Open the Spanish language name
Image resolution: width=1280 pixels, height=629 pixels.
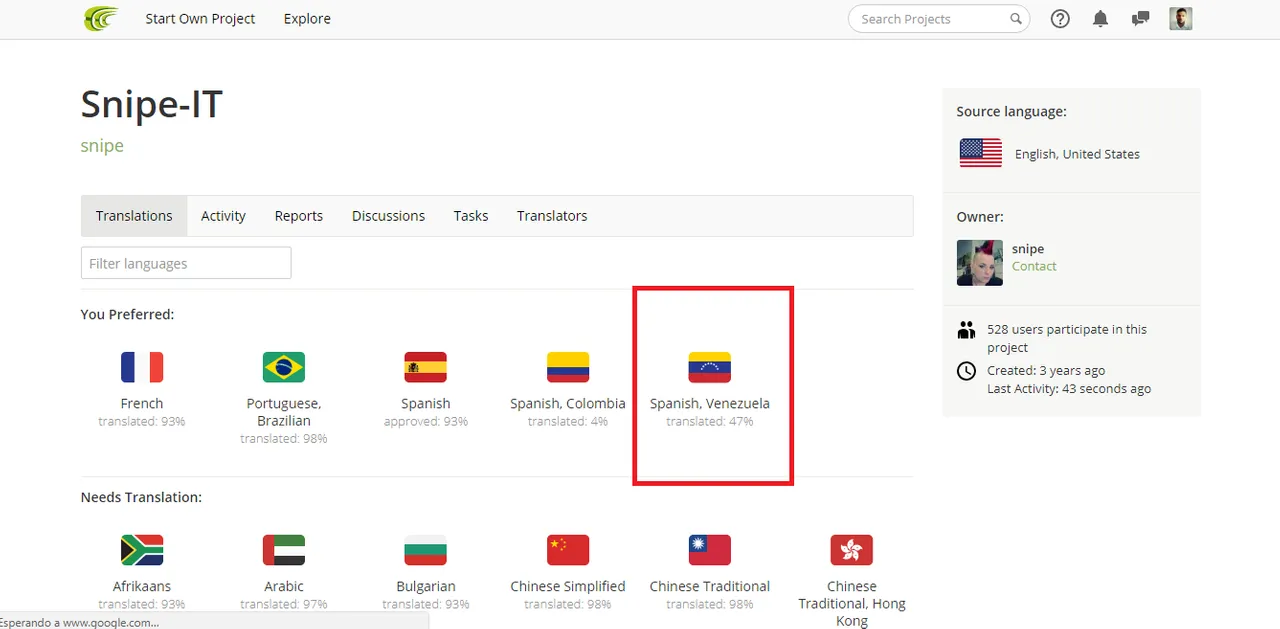[426, 404]
